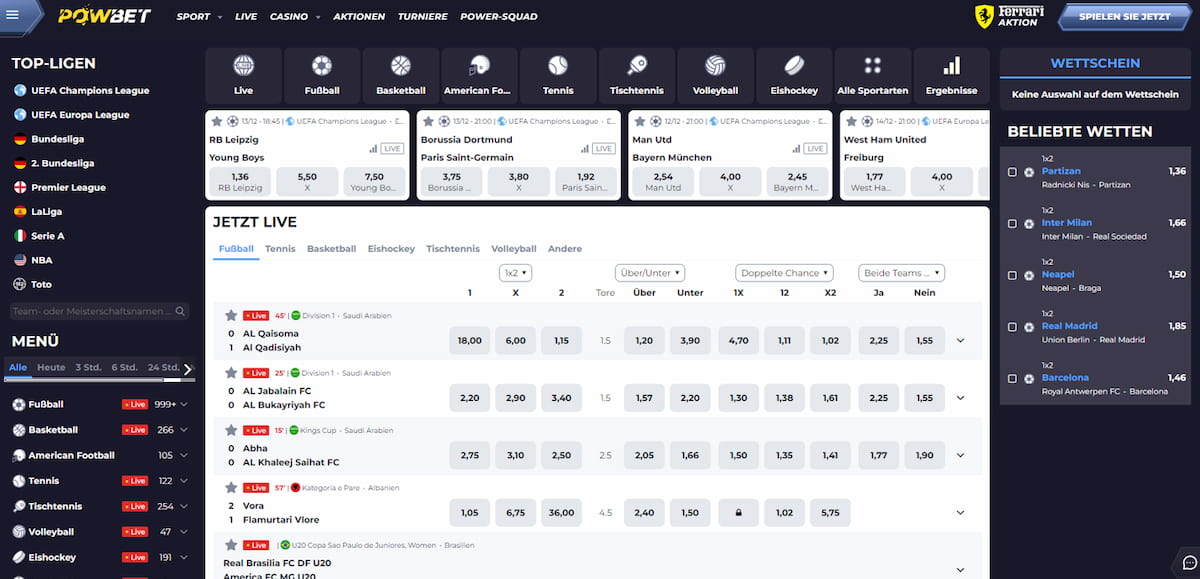Tick the Barcelona bet checkbox
Image resolution: width=1200 pixels, height=579 pixels.
(1012, 379)
